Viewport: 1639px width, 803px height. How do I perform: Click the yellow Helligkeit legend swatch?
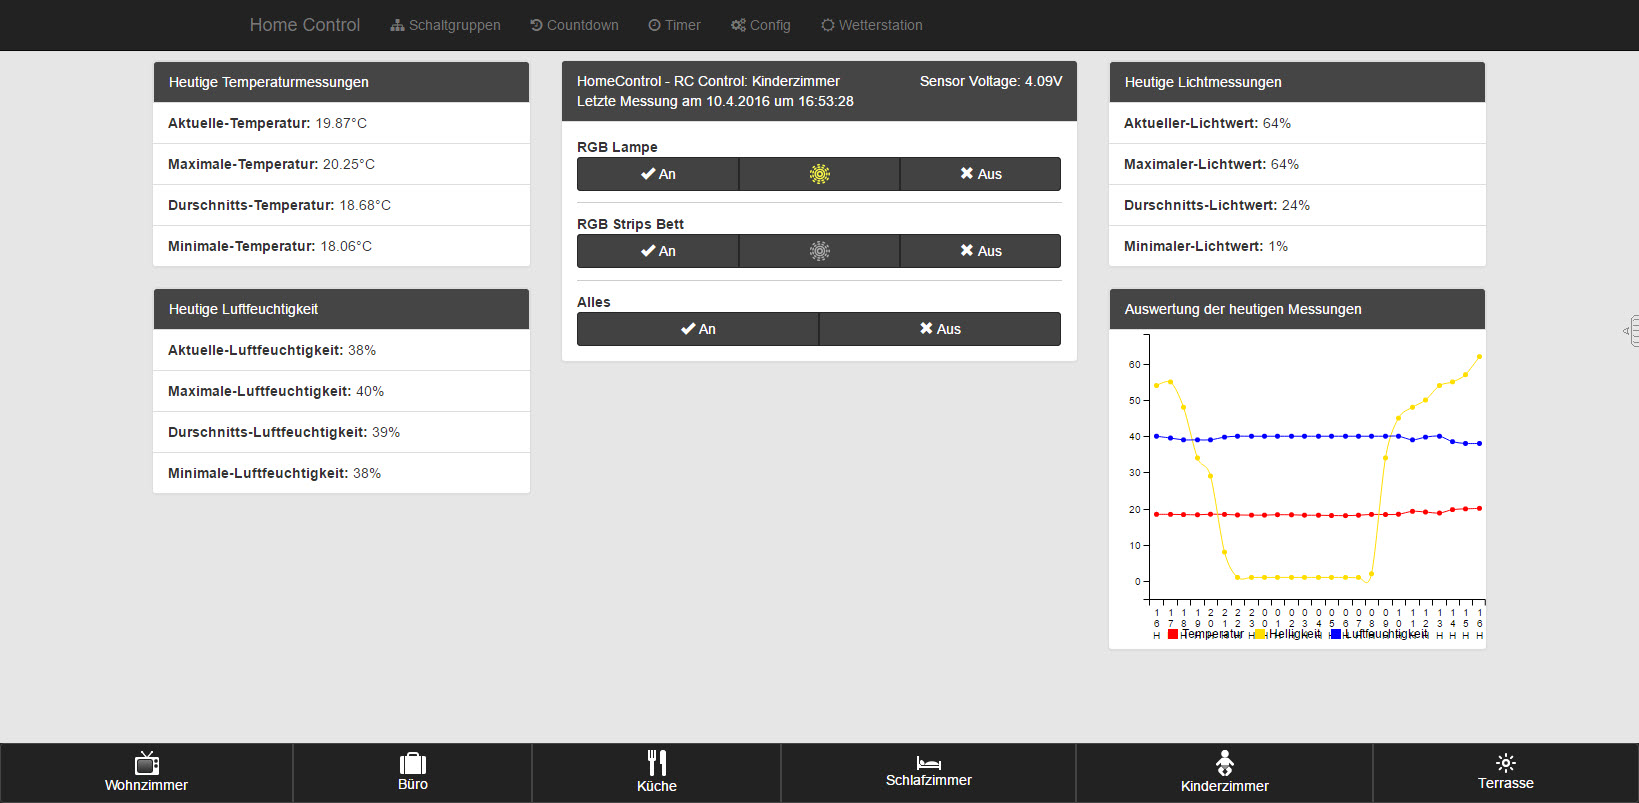(x=1261, y=634)
